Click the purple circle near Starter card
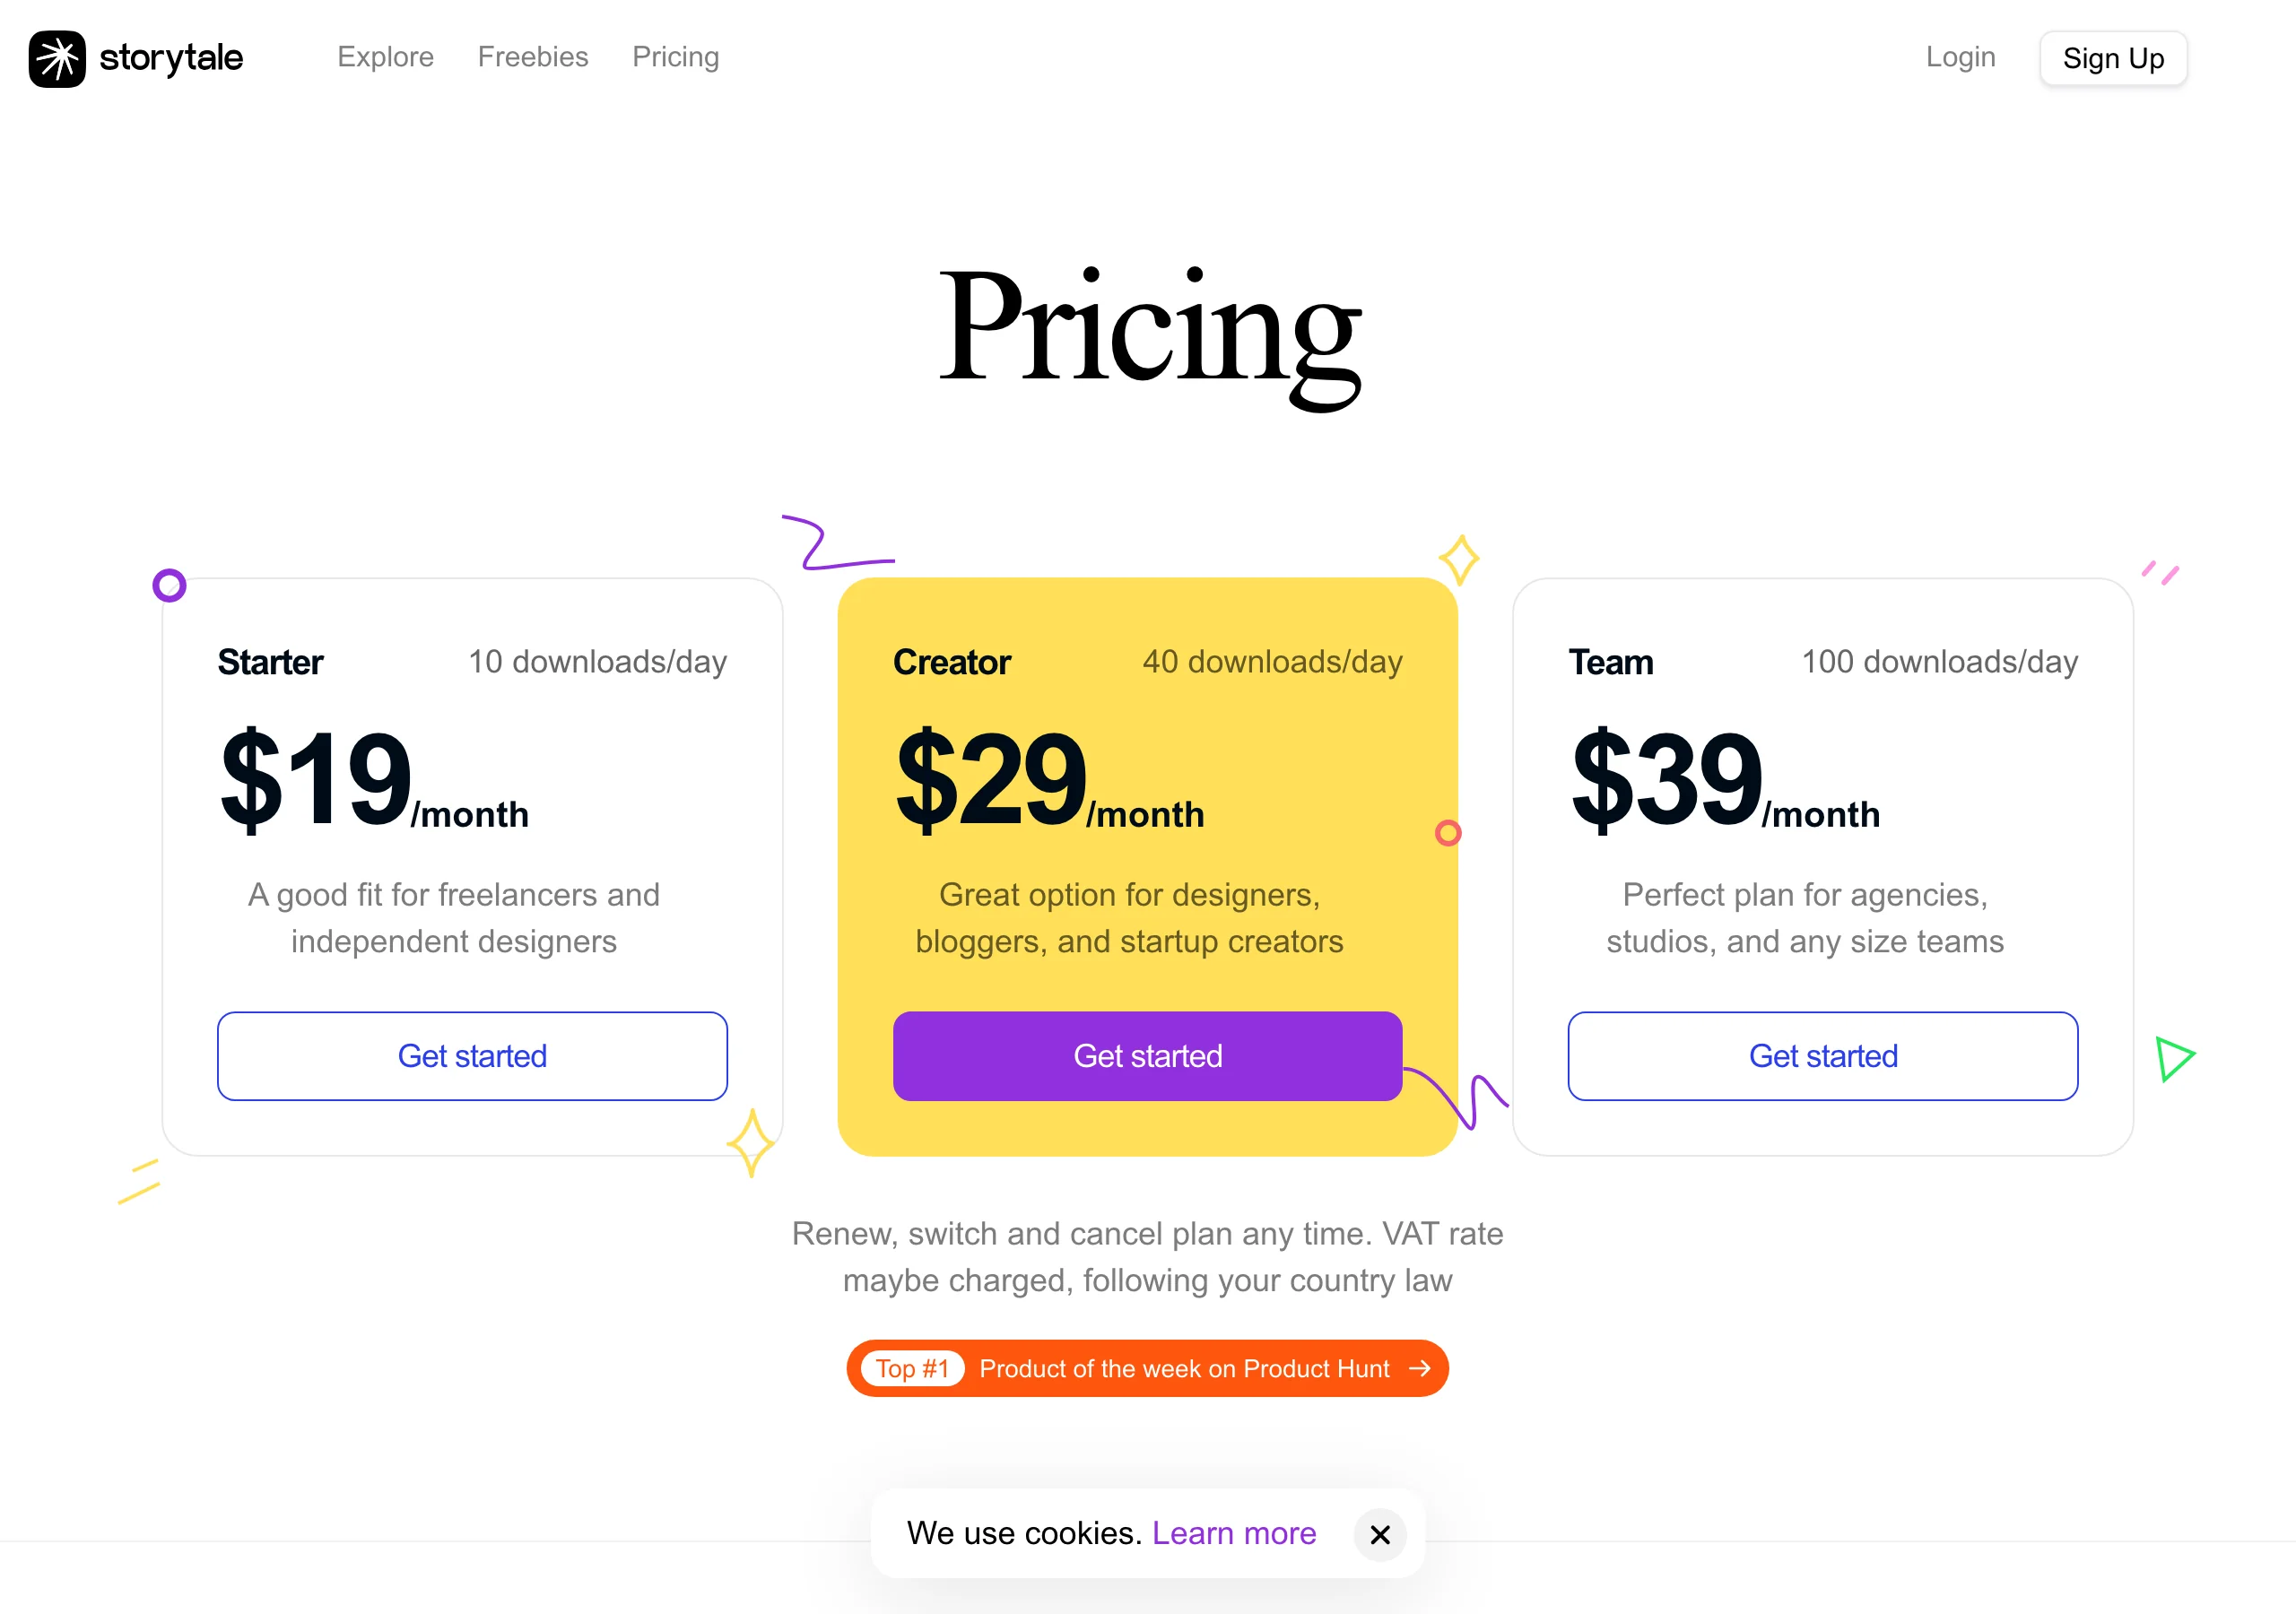Viewport: 2296px width, 1614px height. click(x=169, y=585)
